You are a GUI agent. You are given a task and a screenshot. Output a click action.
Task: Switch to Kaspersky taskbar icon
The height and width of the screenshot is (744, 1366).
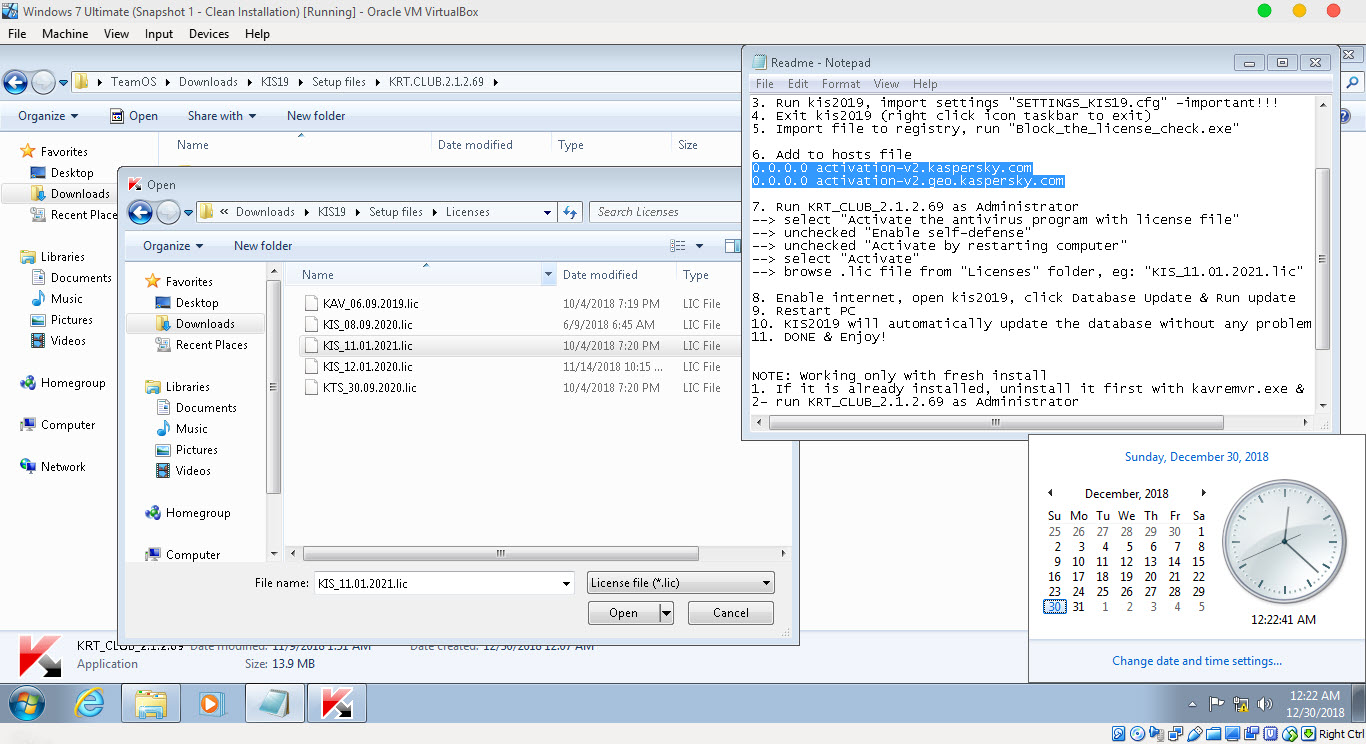pos(336,703)
